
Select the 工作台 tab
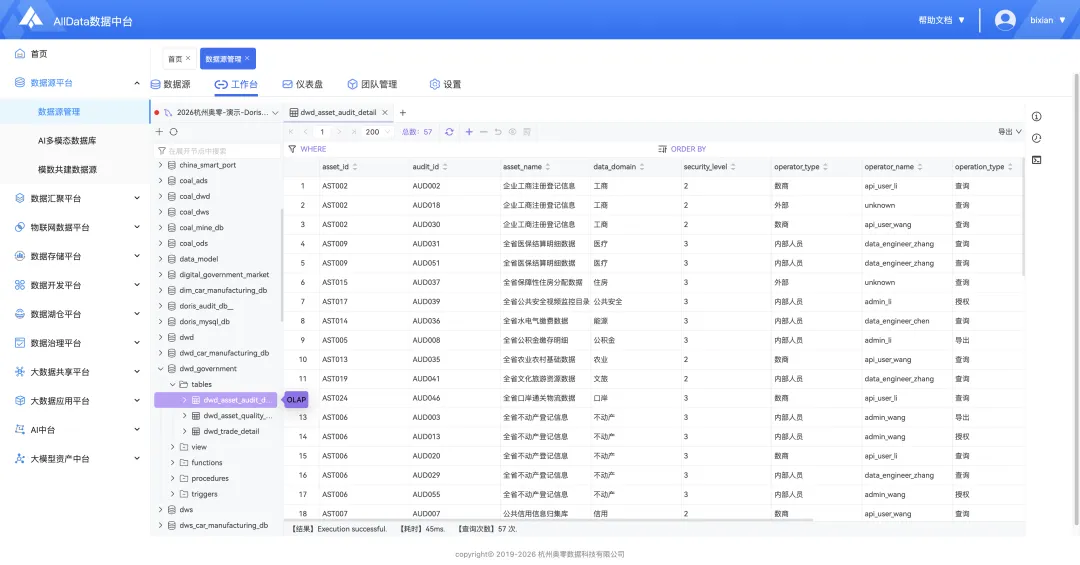[x=236, y=84]
